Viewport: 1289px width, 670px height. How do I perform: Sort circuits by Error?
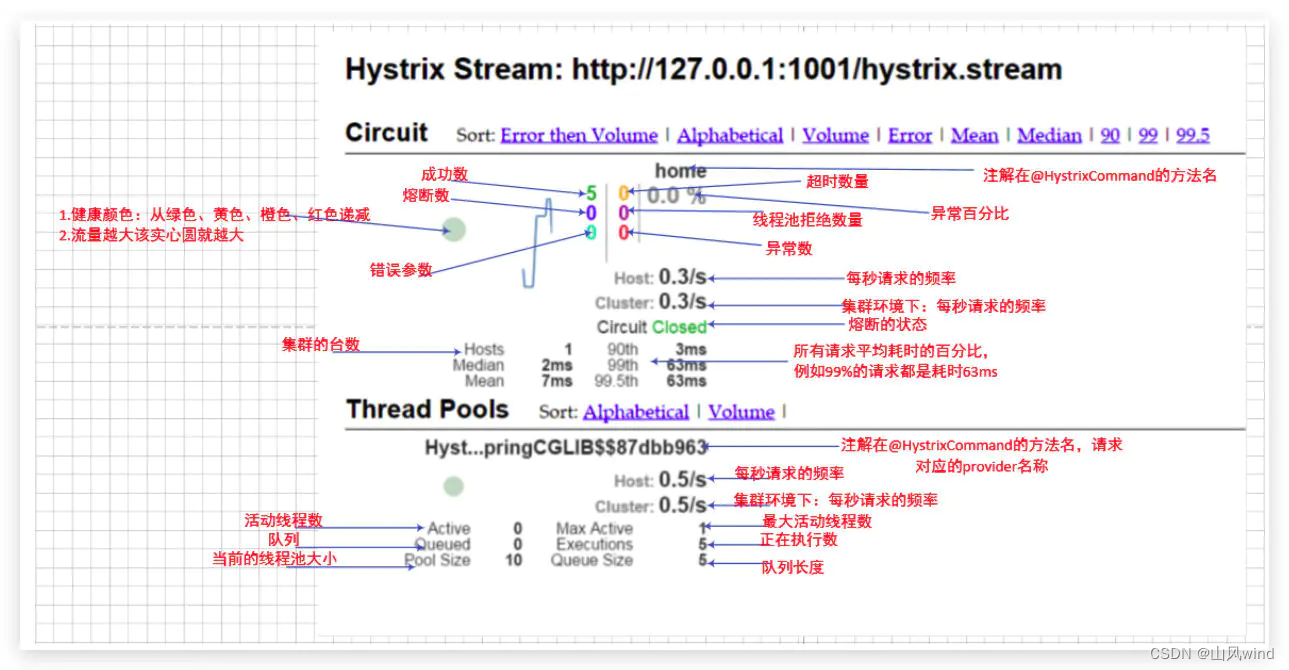909,135
